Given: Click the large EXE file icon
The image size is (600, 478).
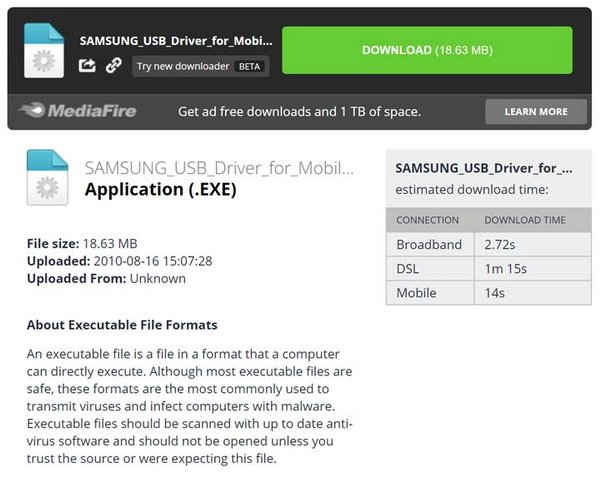Looking at the screenshot, I should [x=47, y=178].
